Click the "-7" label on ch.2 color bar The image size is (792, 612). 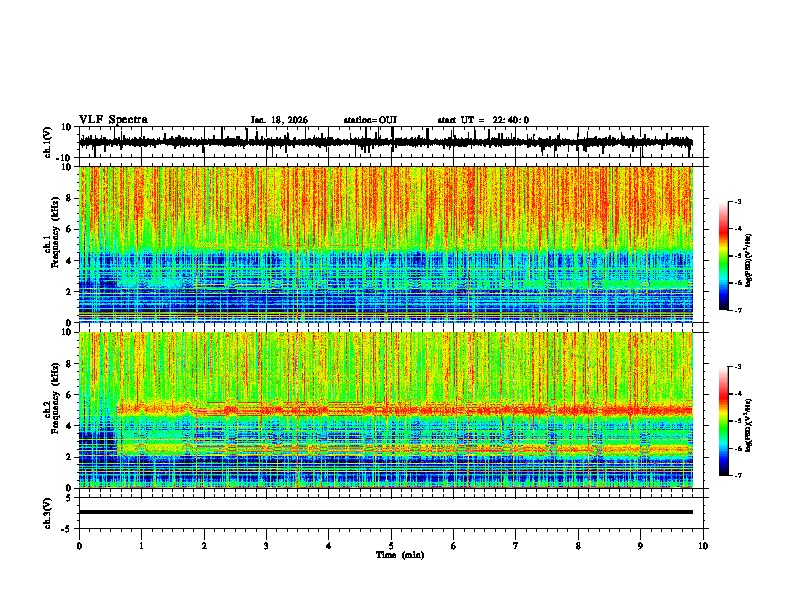pos(737,476)
